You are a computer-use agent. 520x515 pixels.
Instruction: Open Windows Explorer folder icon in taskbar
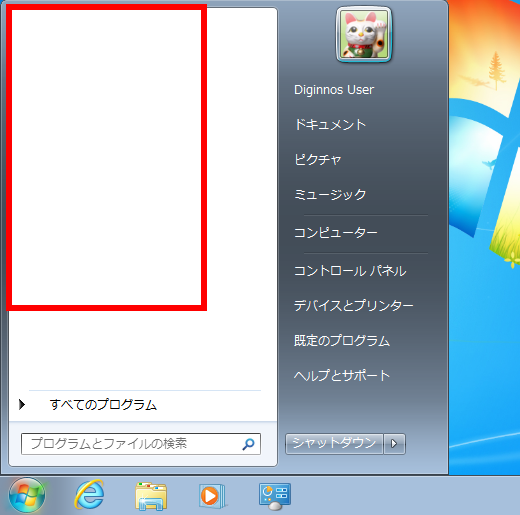point(151,496)
